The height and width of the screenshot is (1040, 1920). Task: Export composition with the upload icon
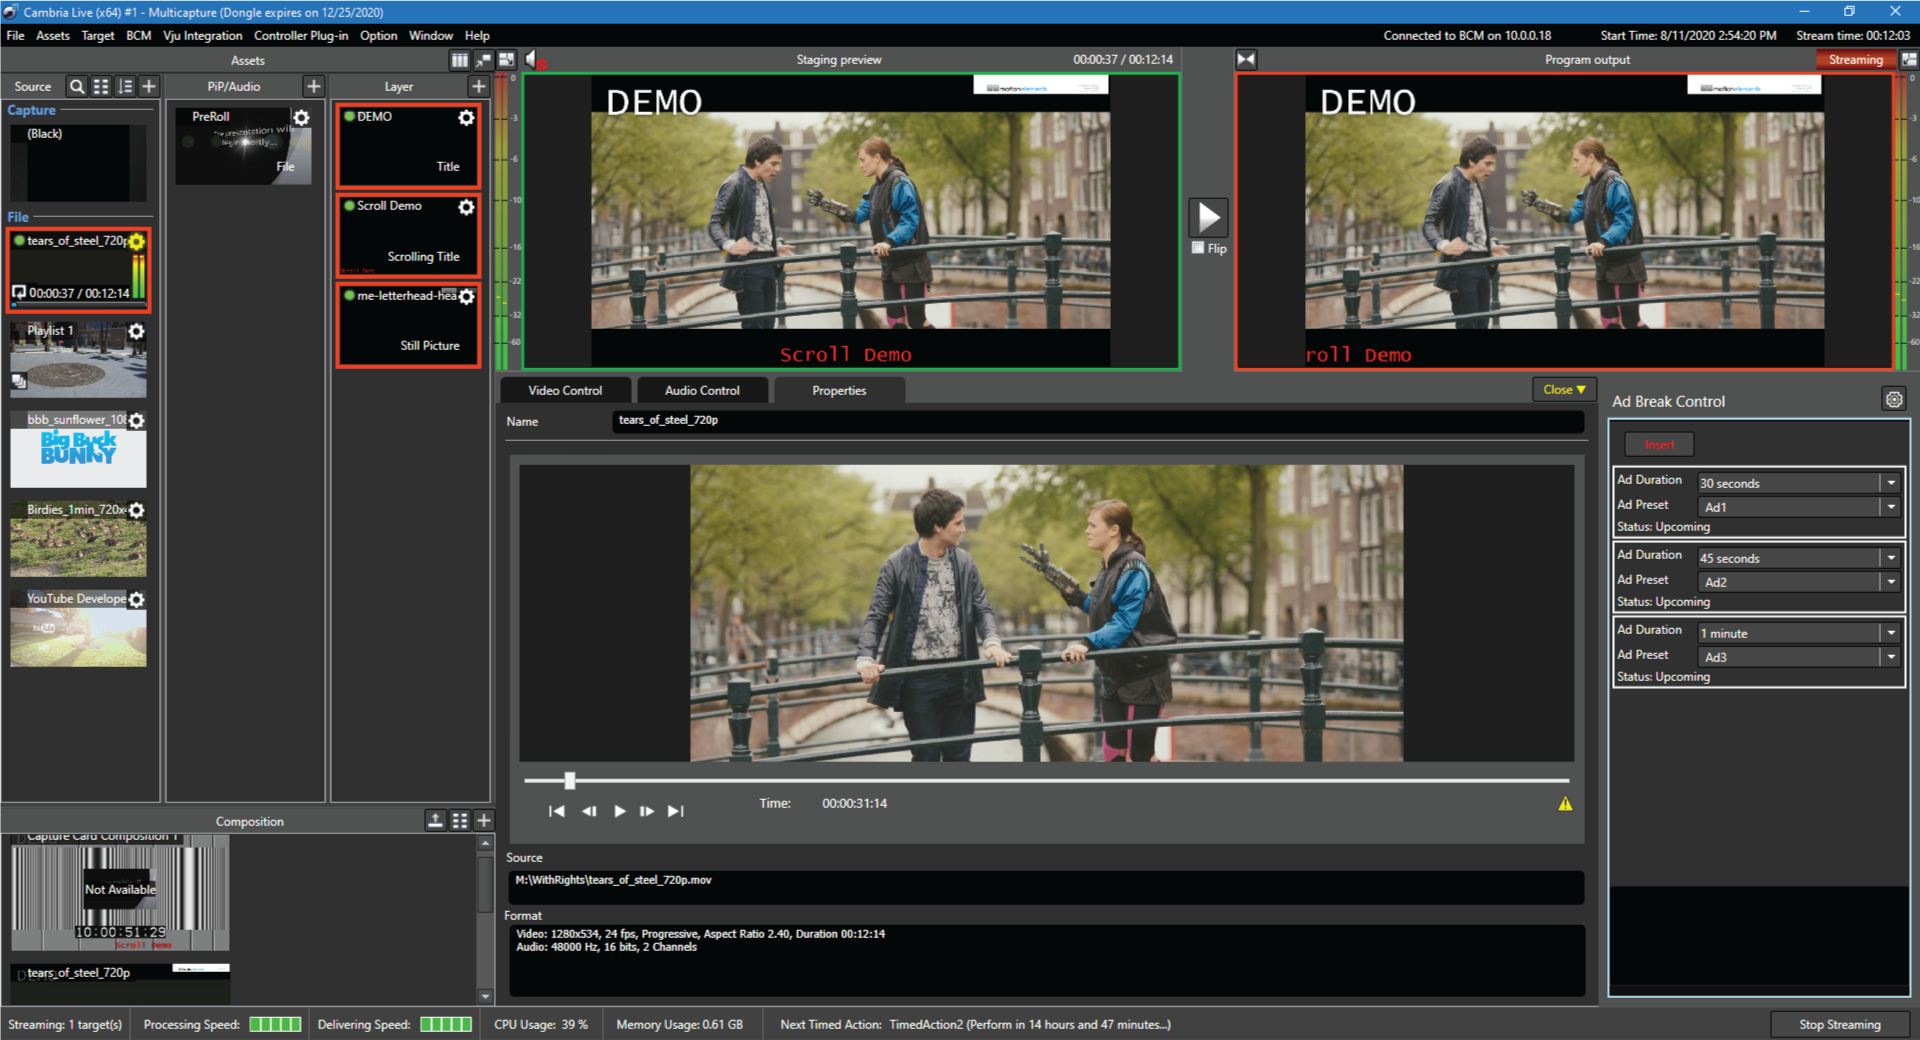436,821
